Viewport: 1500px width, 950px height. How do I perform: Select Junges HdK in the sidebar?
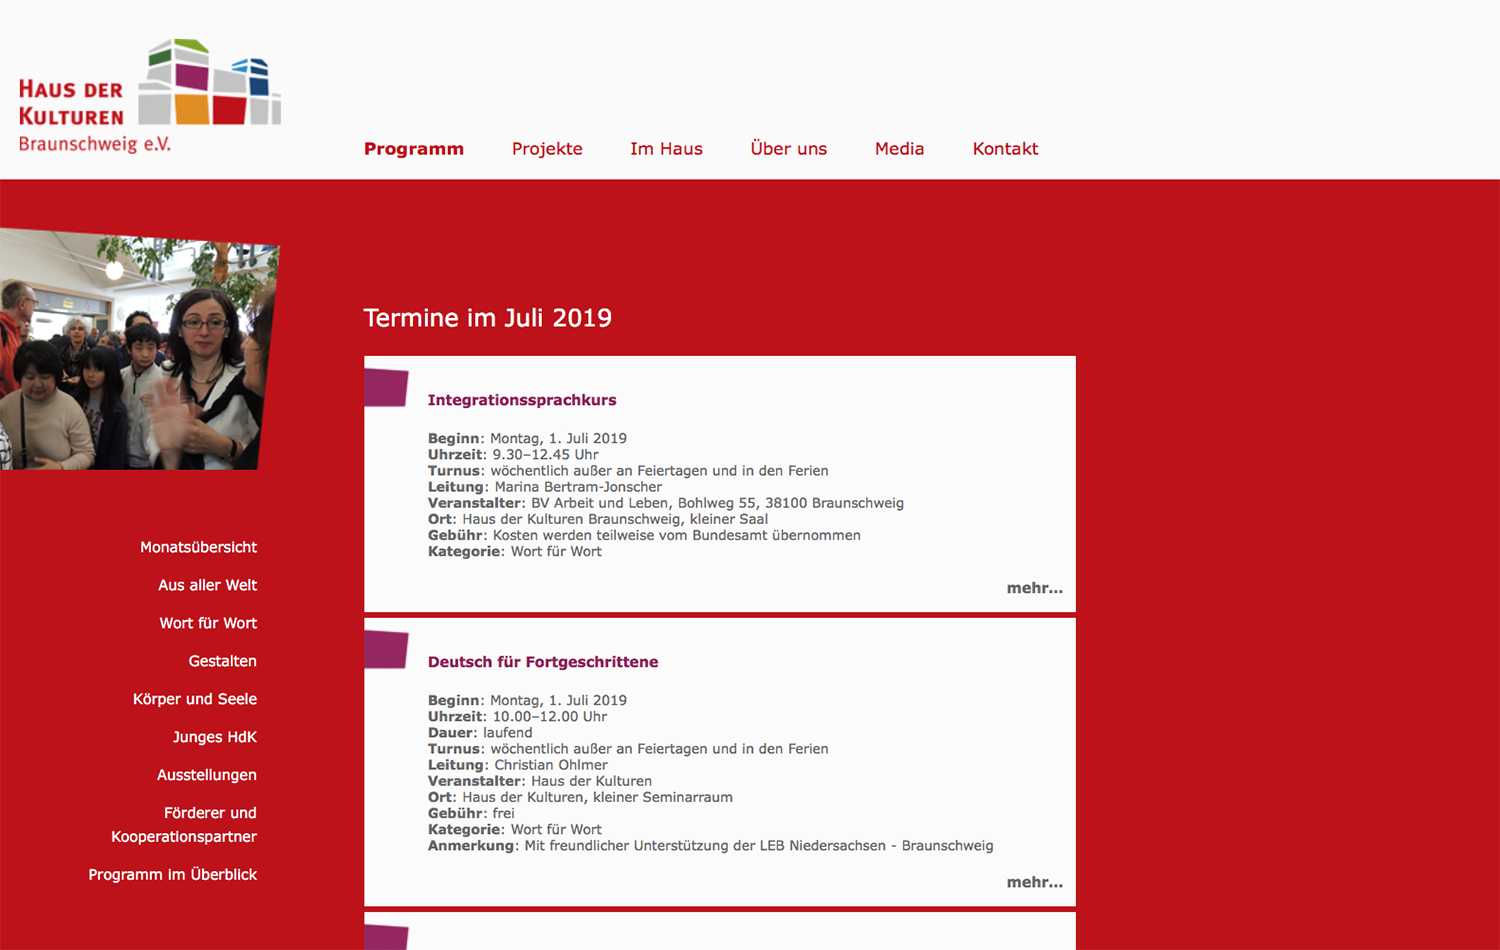214,737
